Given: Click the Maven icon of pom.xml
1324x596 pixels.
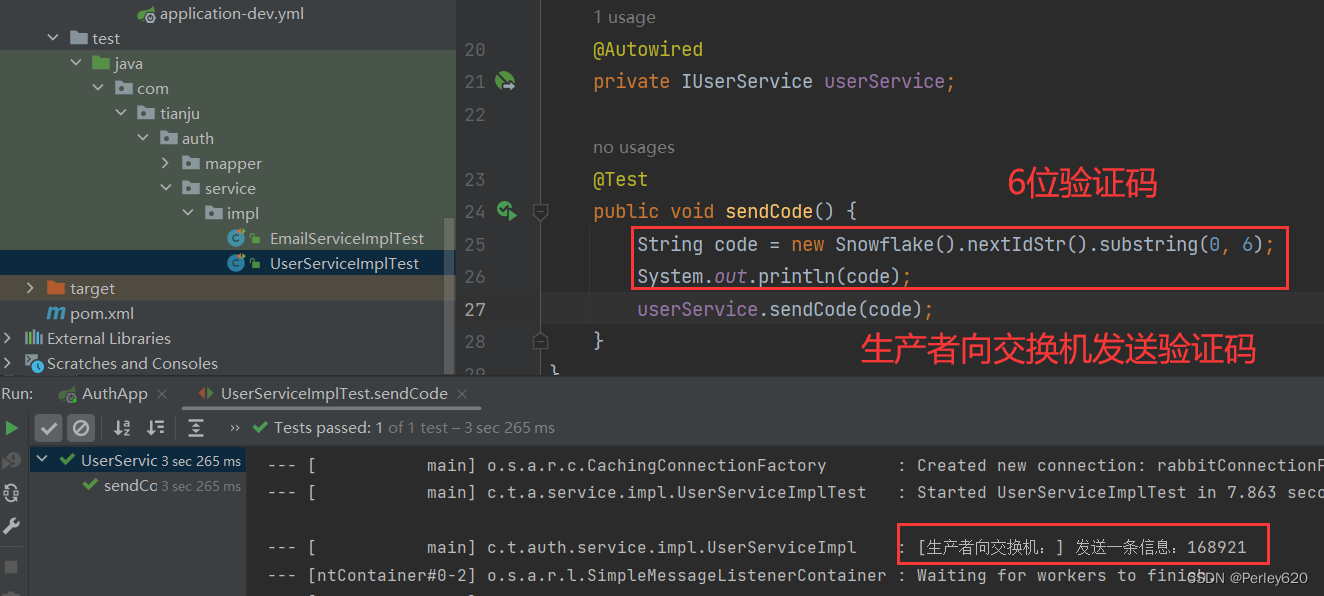Looking at the screenshot, I should click(x=56, y=314).
